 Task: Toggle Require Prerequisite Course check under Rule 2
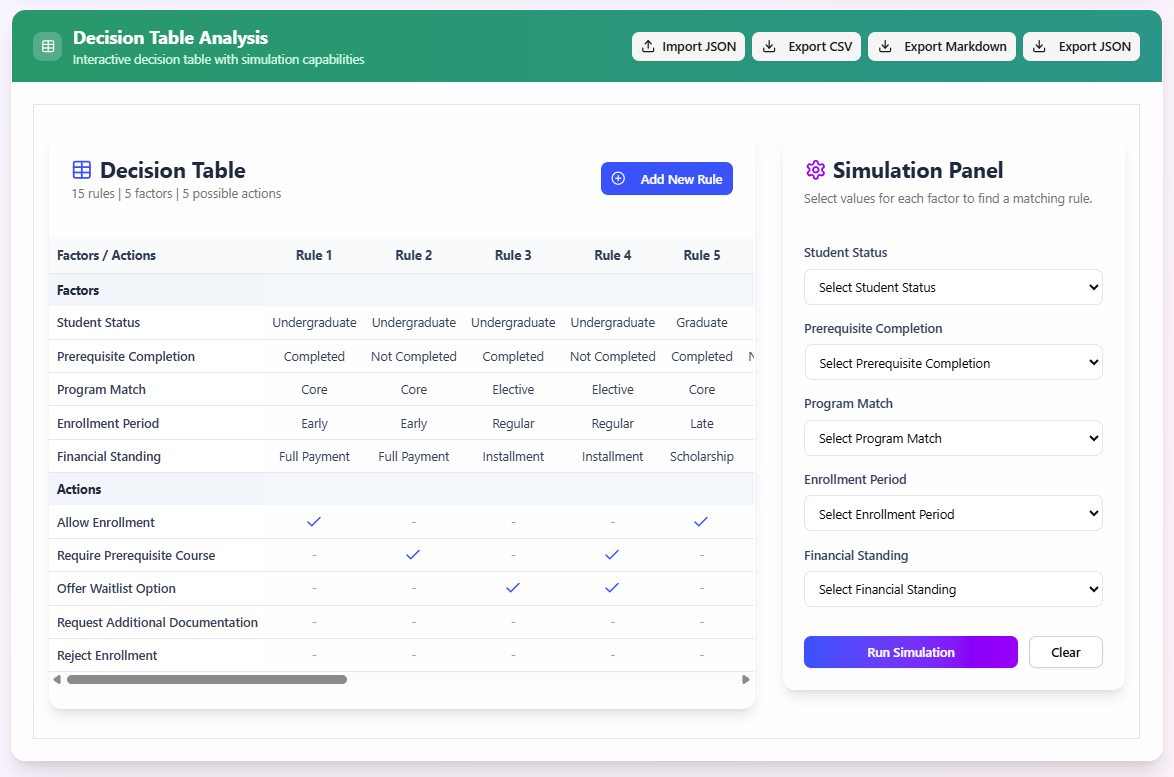(414, 554)
